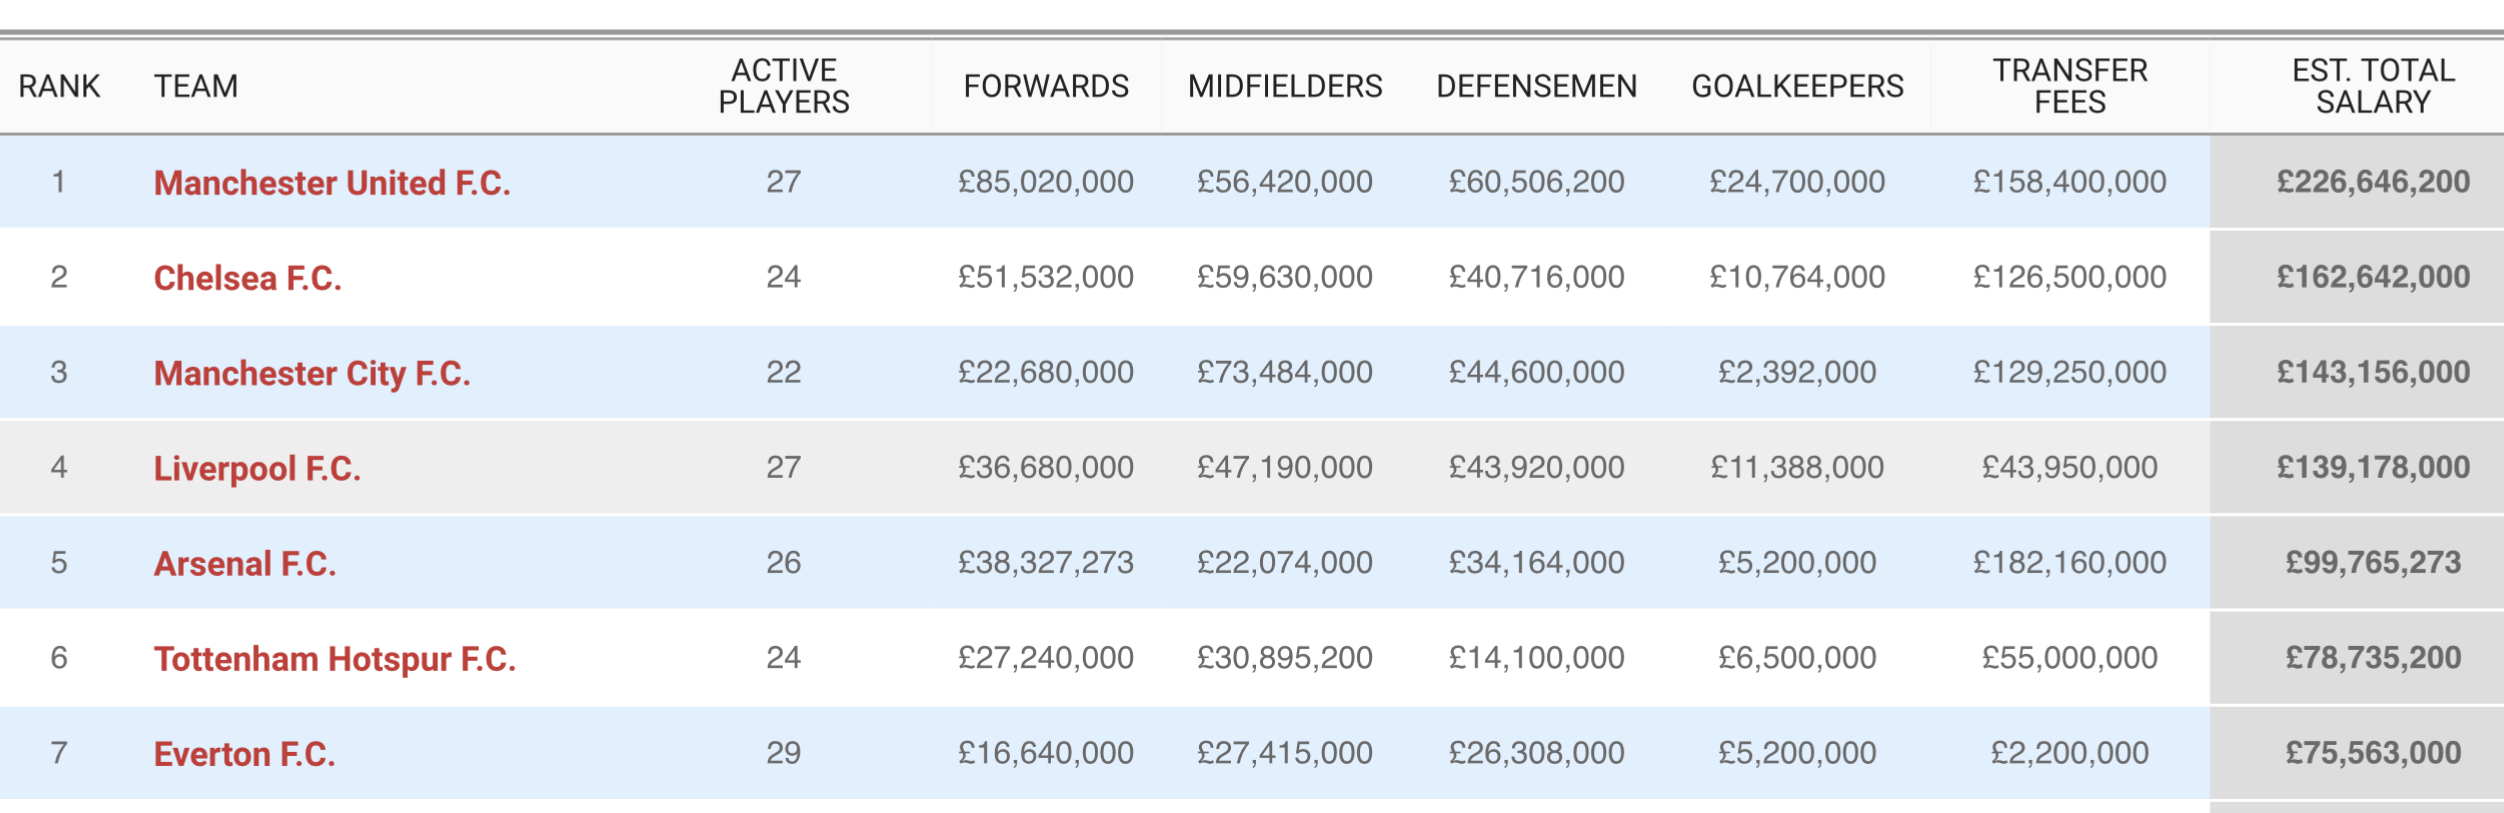Viewport: 2504px width, 813px height.
Task: Sort by MIDFIELDERS column header
Action: (1285, 86)
